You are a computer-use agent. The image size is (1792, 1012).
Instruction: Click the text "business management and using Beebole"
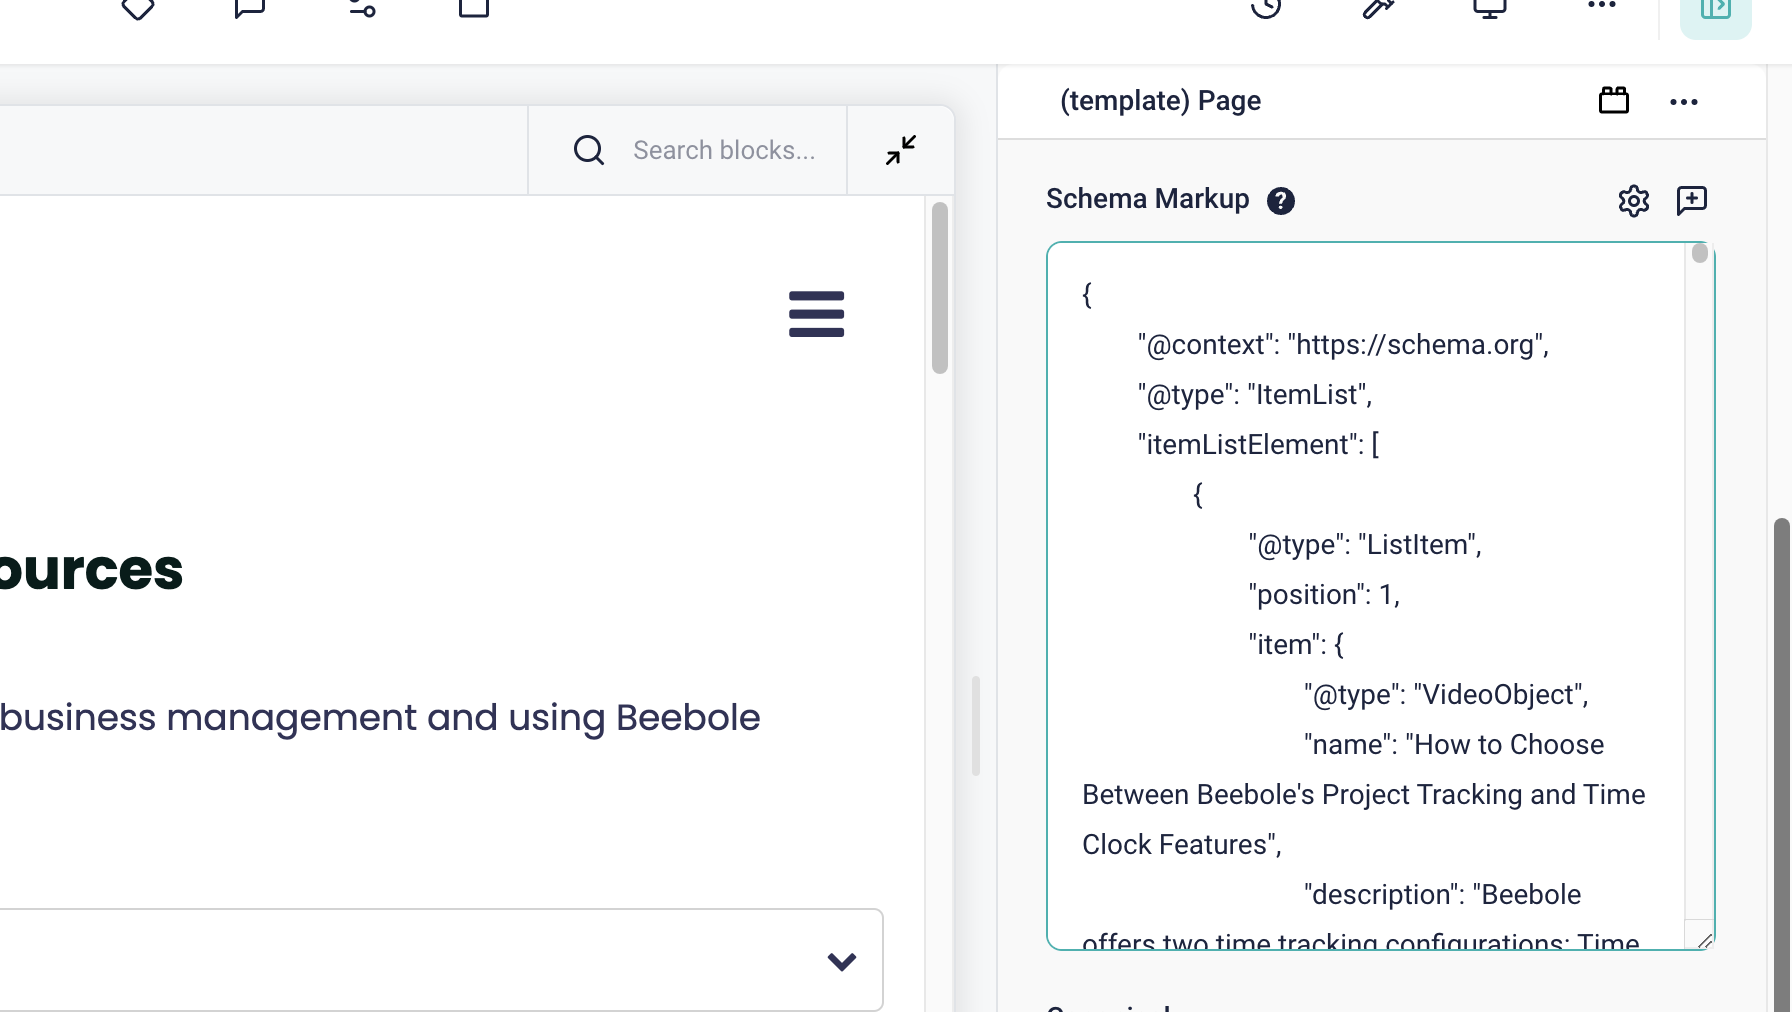pos(380,718)
